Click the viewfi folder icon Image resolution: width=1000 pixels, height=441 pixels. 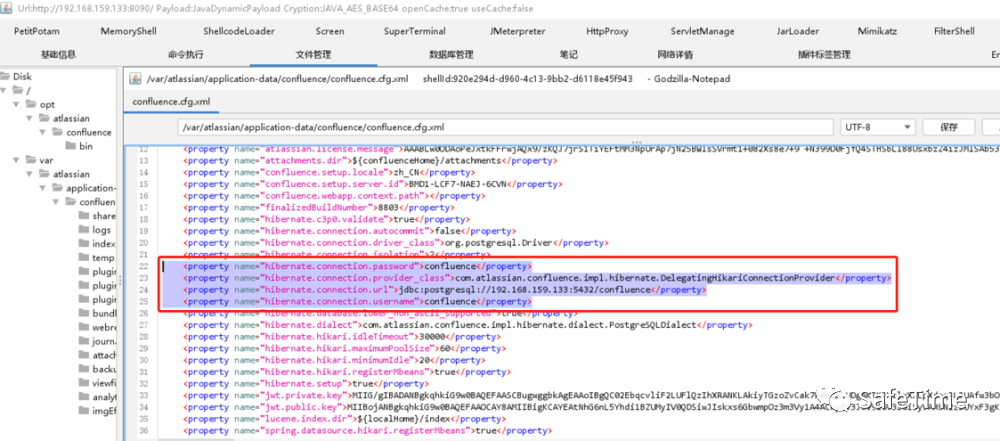[85, 383]
